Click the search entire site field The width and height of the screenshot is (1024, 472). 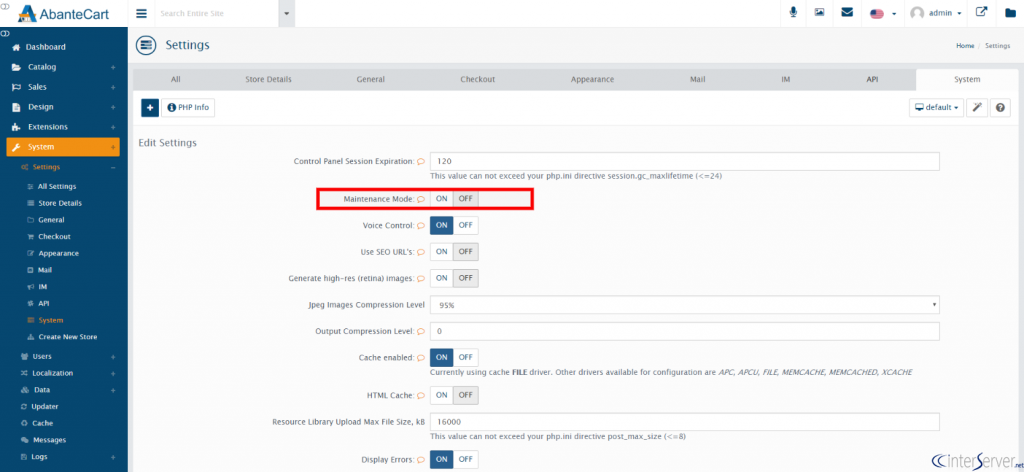tap(217, 13)
